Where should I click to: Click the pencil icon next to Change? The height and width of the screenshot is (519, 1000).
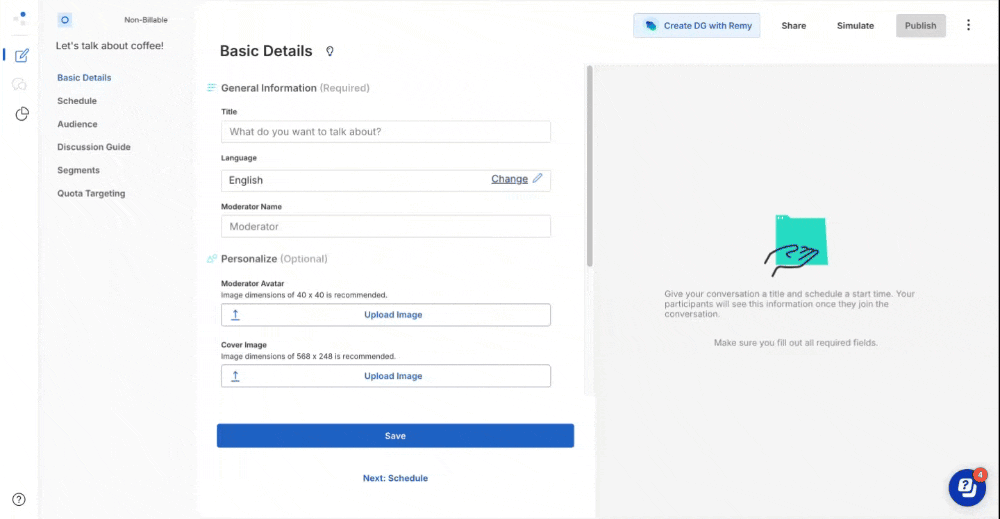pyautogui.click(x=538, y=179)
